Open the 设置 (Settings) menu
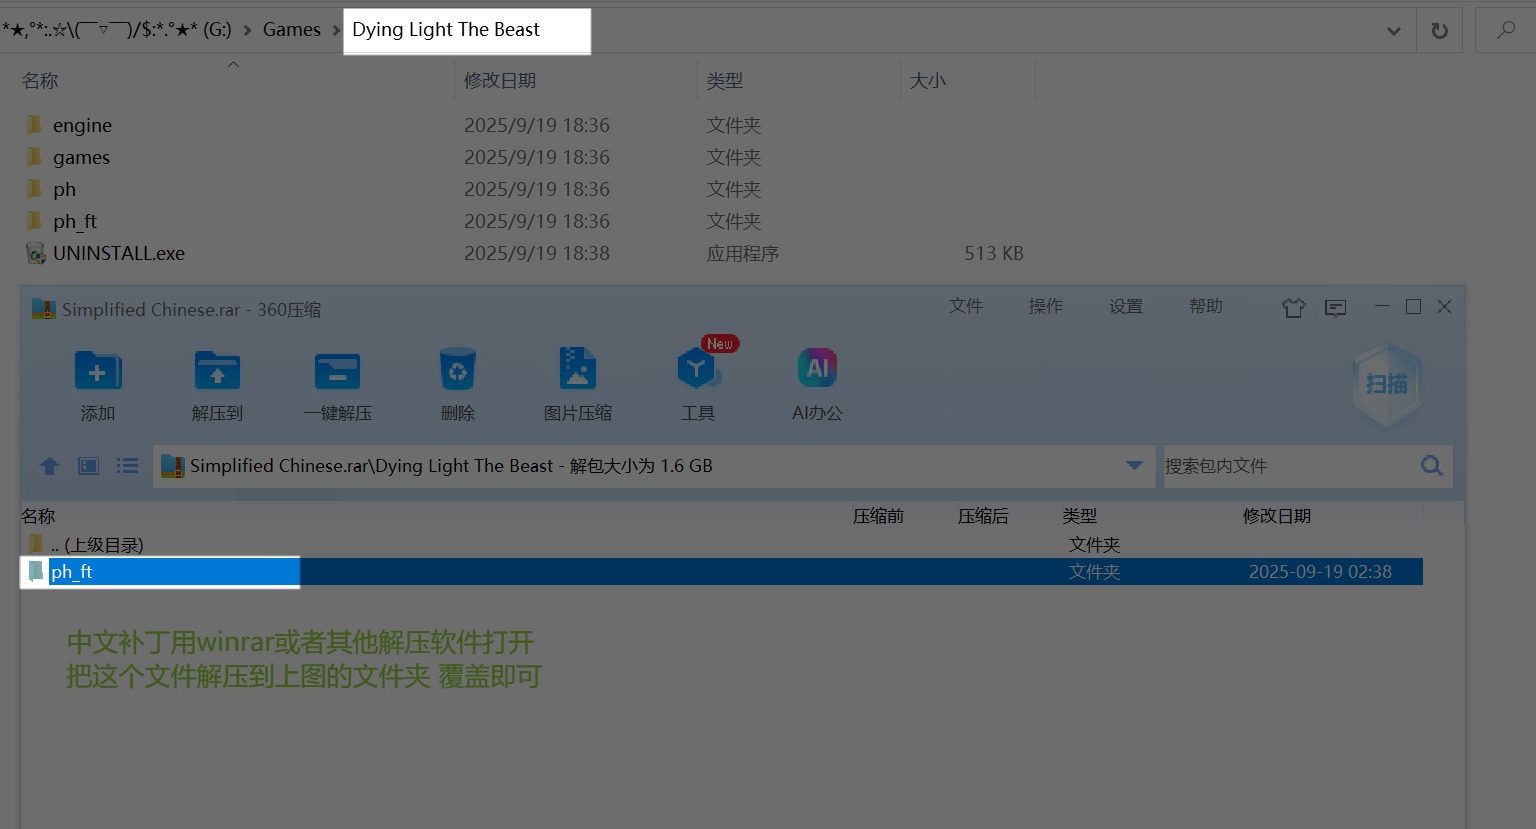This screenshot has width=1536, height=829. pos(1126,306)
